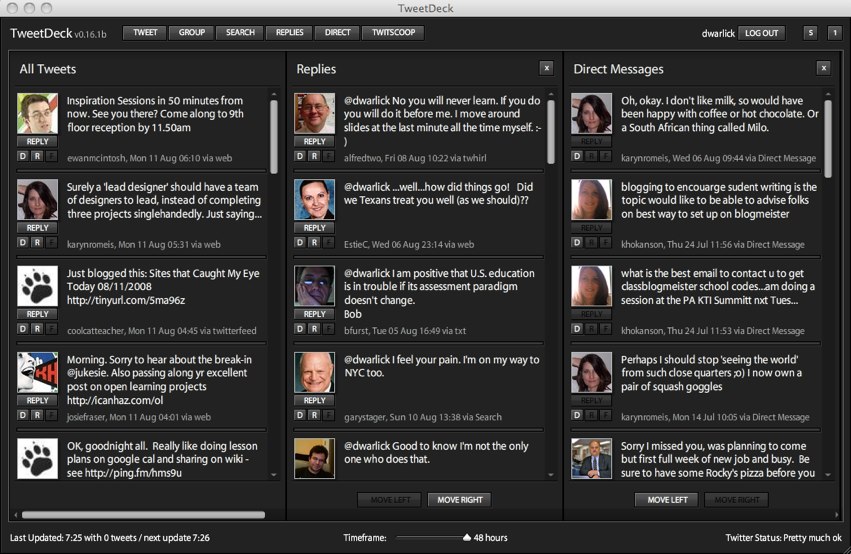Click EstieC avatar in Replies
851x554 pixels.
click(314, 200)
